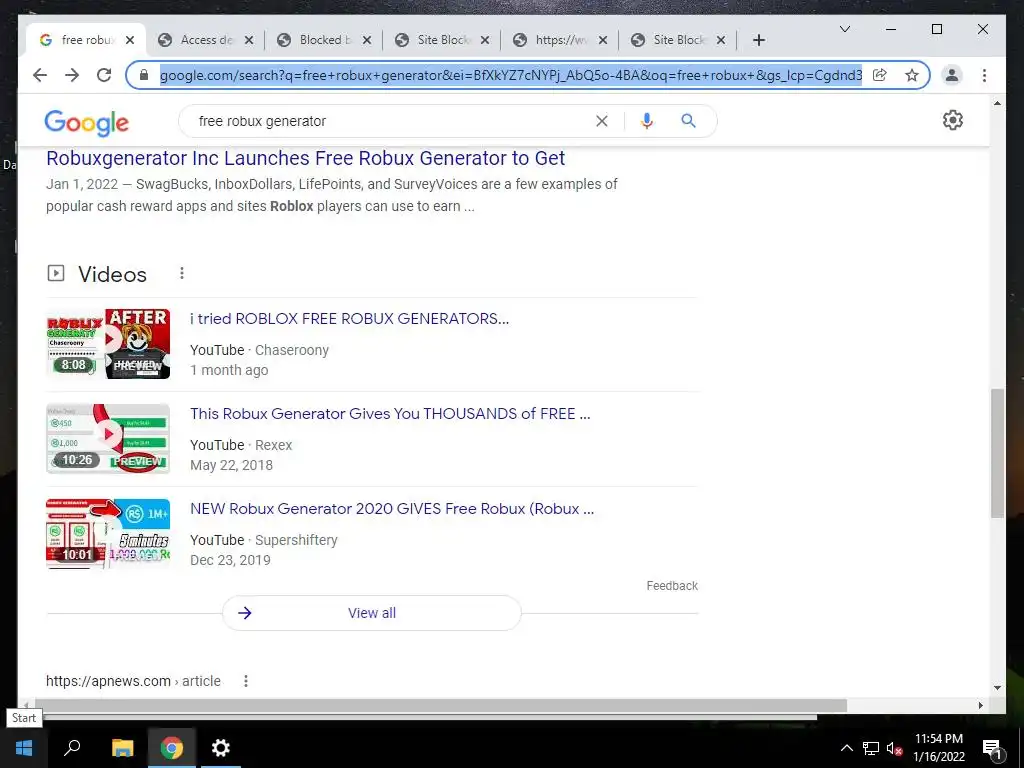Show hidden system tray icons

(846, 748)
